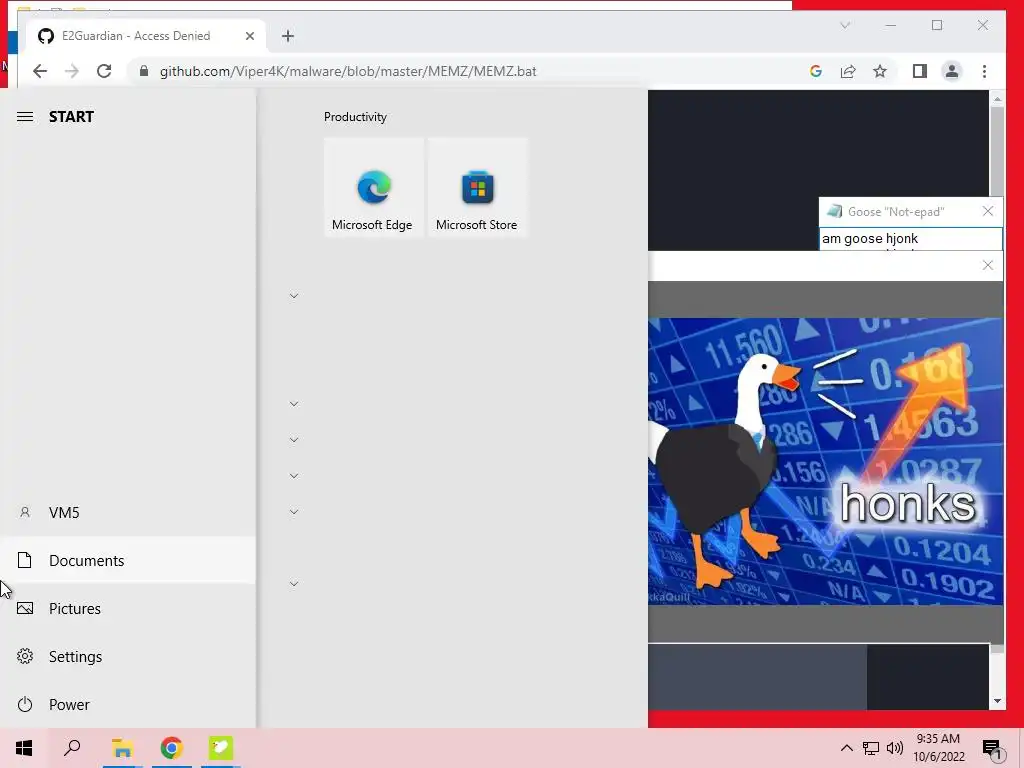Toggle Chrome side panel
The height and width of the screenshot is (768, 1024).
click(x=920, y=71)
